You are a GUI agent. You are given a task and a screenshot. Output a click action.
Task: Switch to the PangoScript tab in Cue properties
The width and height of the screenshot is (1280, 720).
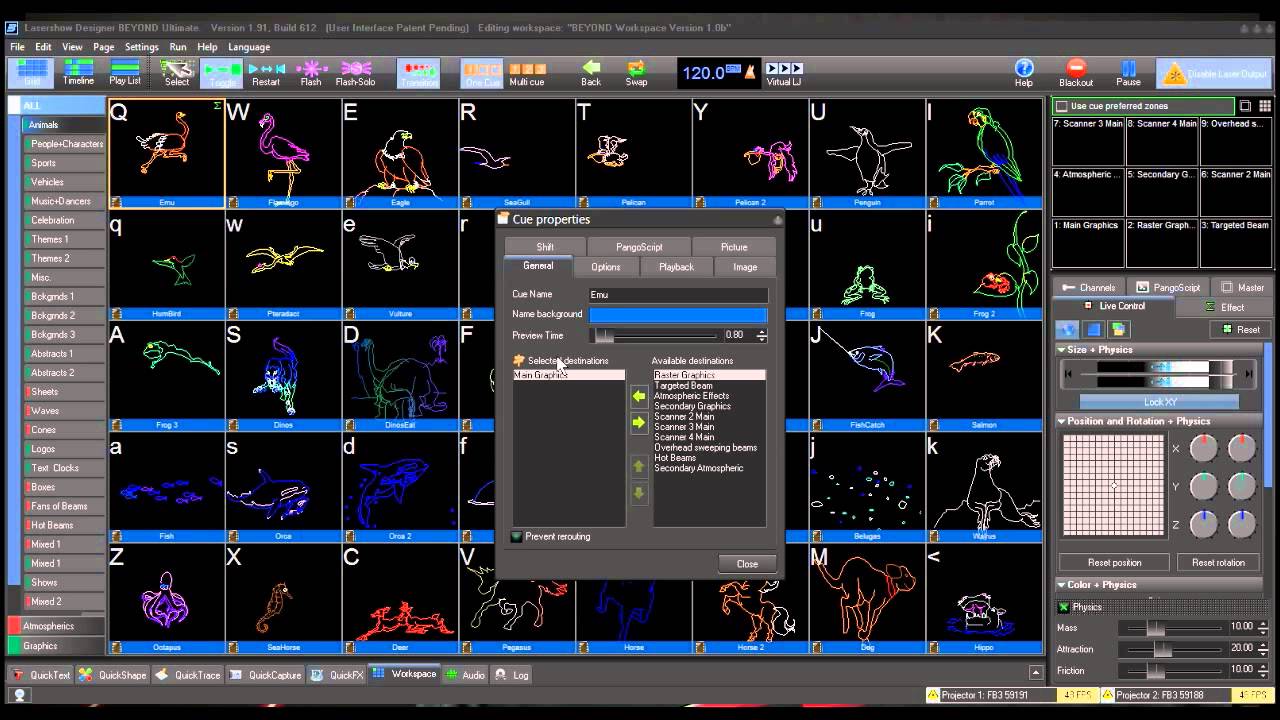[638, 247]
